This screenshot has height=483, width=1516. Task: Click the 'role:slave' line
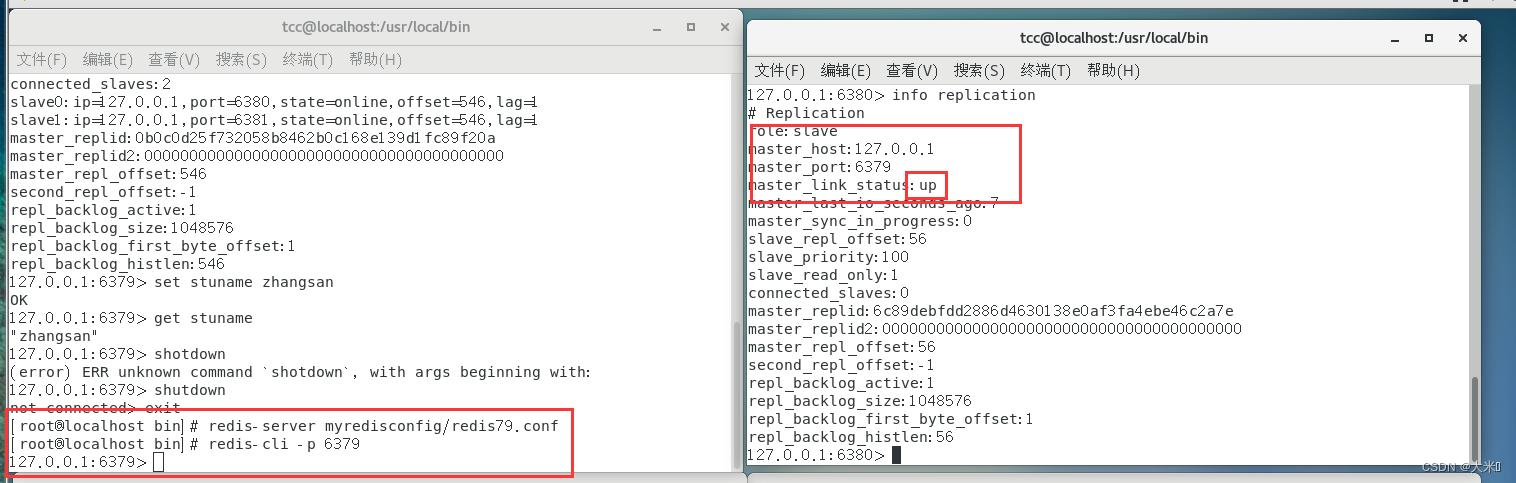[x=793, y=131]
